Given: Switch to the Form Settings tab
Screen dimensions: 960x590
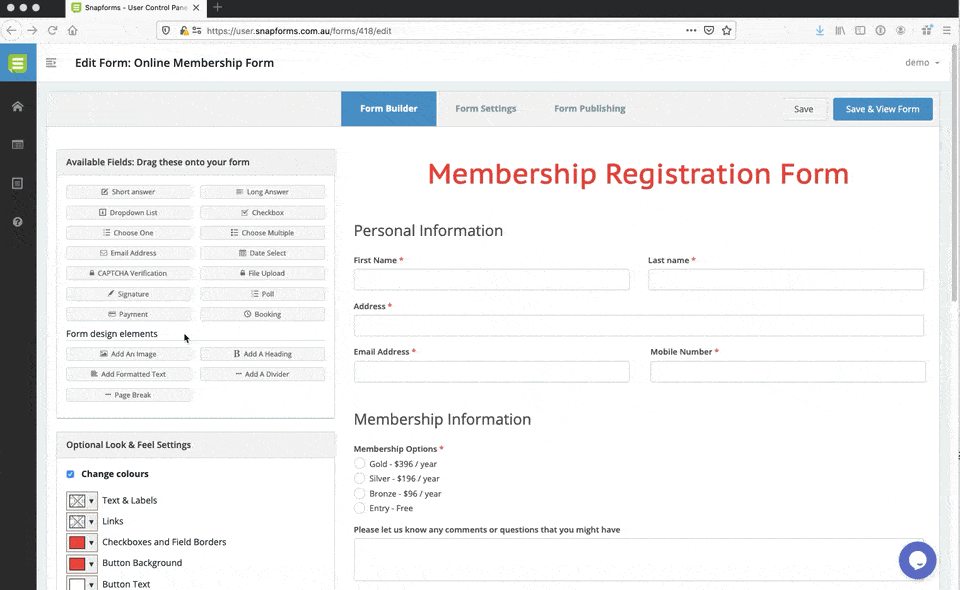Looking at the screenshot, I should (x=486, y=108).
